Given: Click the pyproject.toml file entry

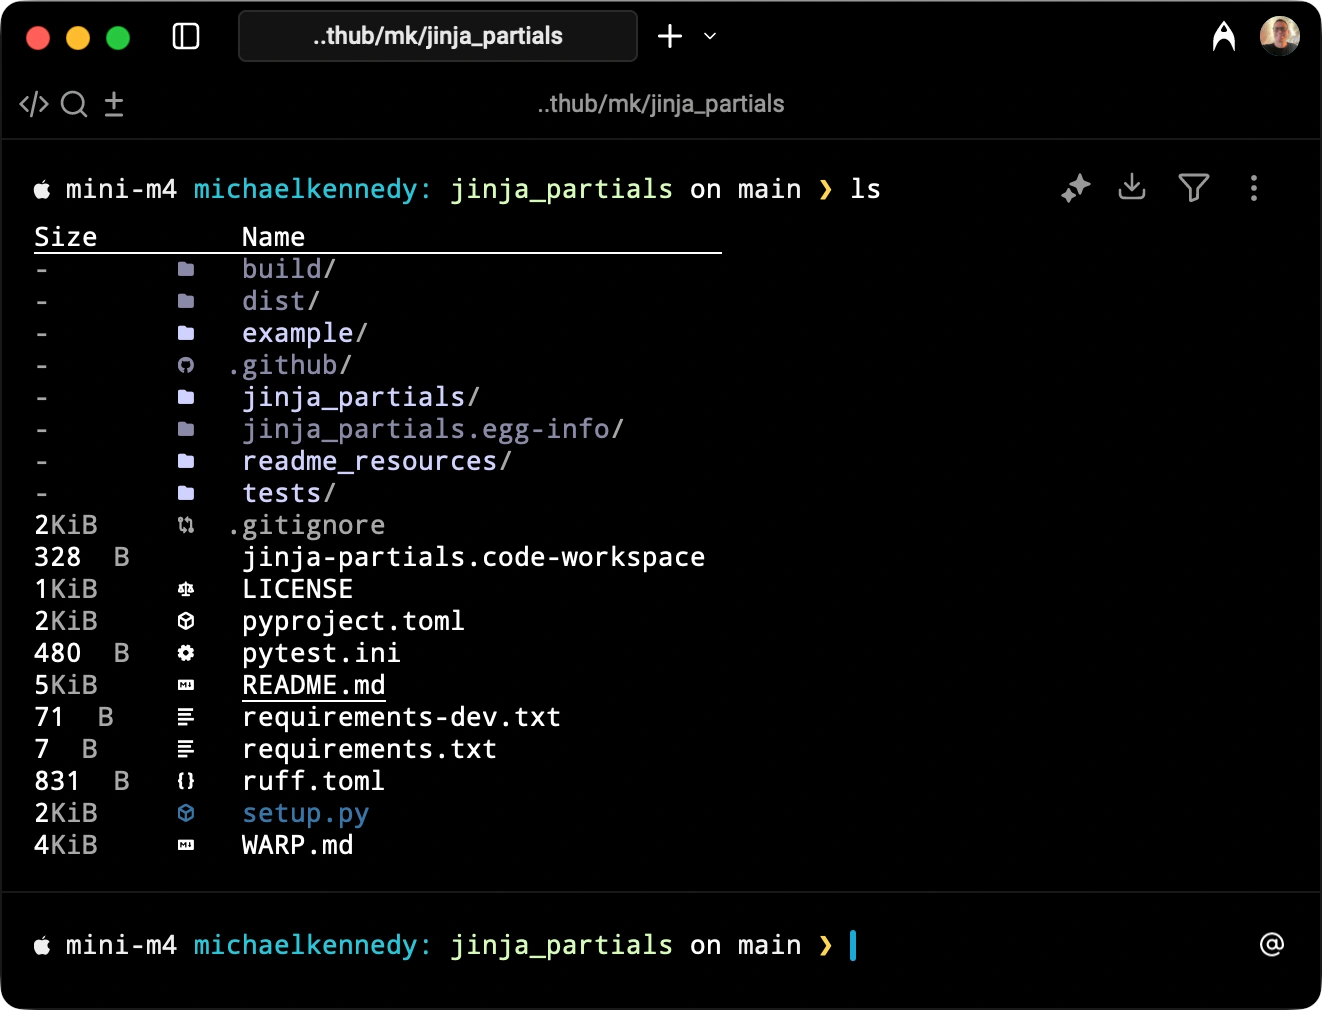Looking at the screenshot, I should point(352,621).
